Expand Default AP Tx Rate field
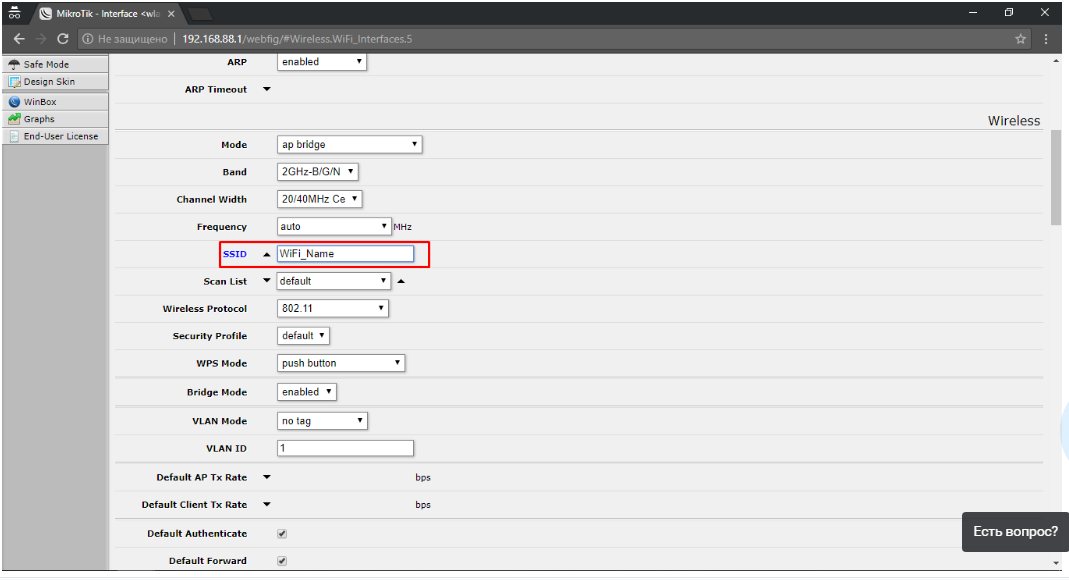This screenshot has width=1069, height=580. tap(267, 477)
